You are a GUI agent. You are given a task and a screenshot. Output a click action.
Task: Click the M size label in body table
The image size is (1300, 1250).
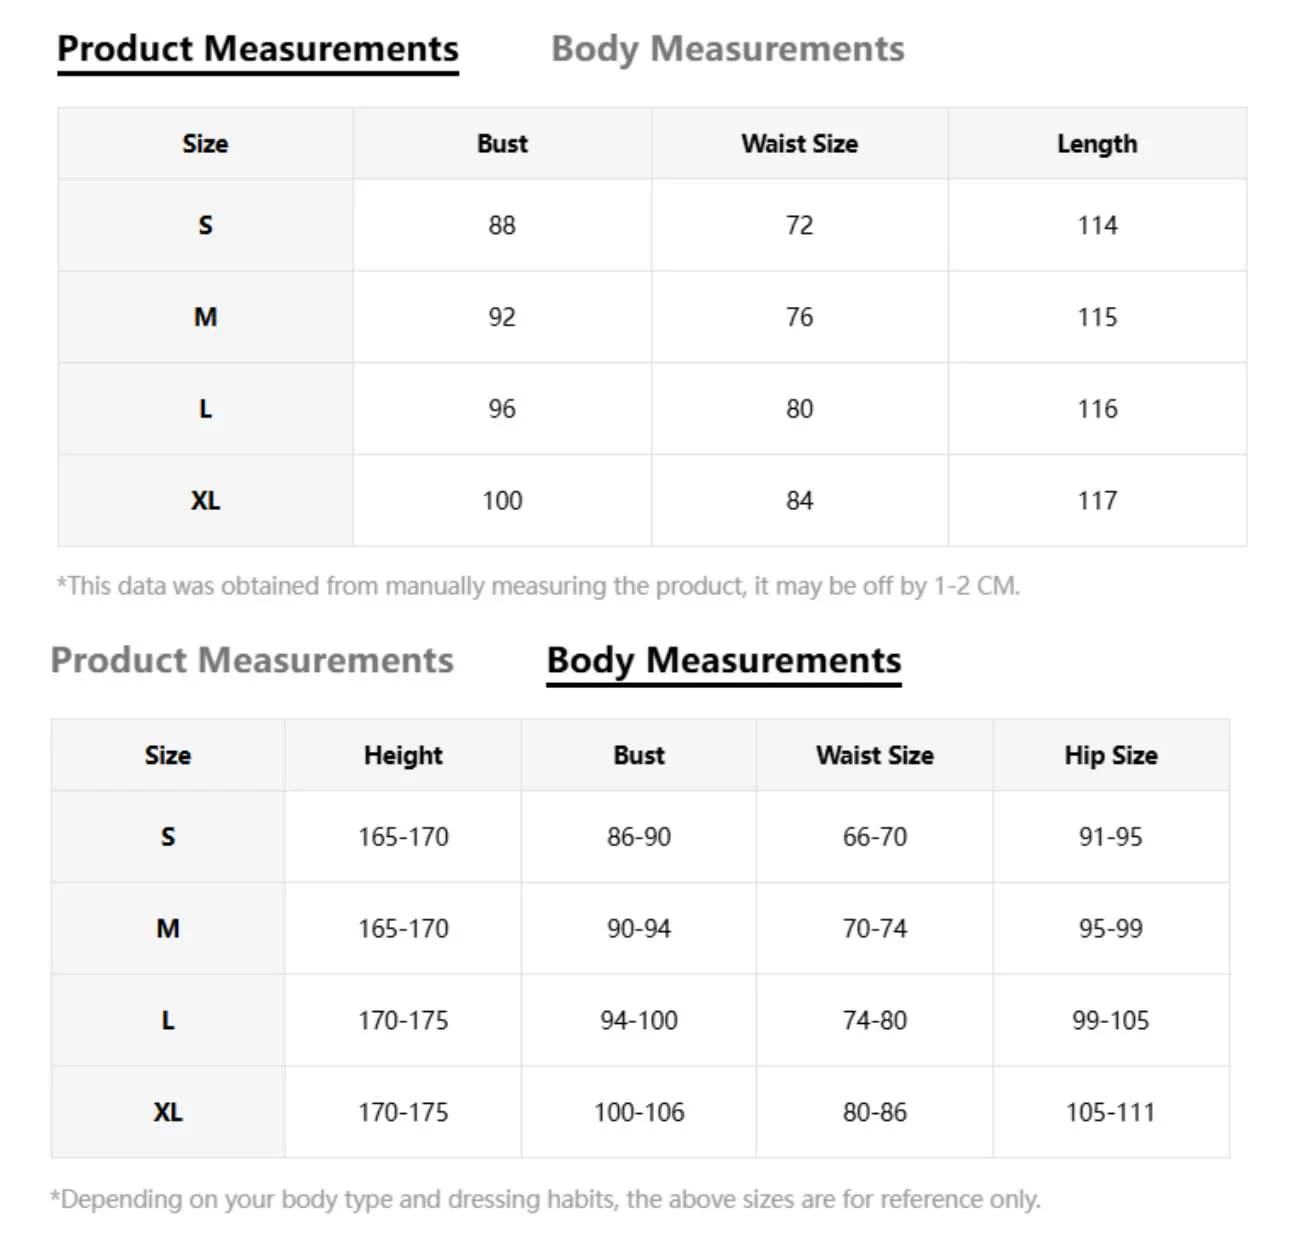click(x=168, y=929)
